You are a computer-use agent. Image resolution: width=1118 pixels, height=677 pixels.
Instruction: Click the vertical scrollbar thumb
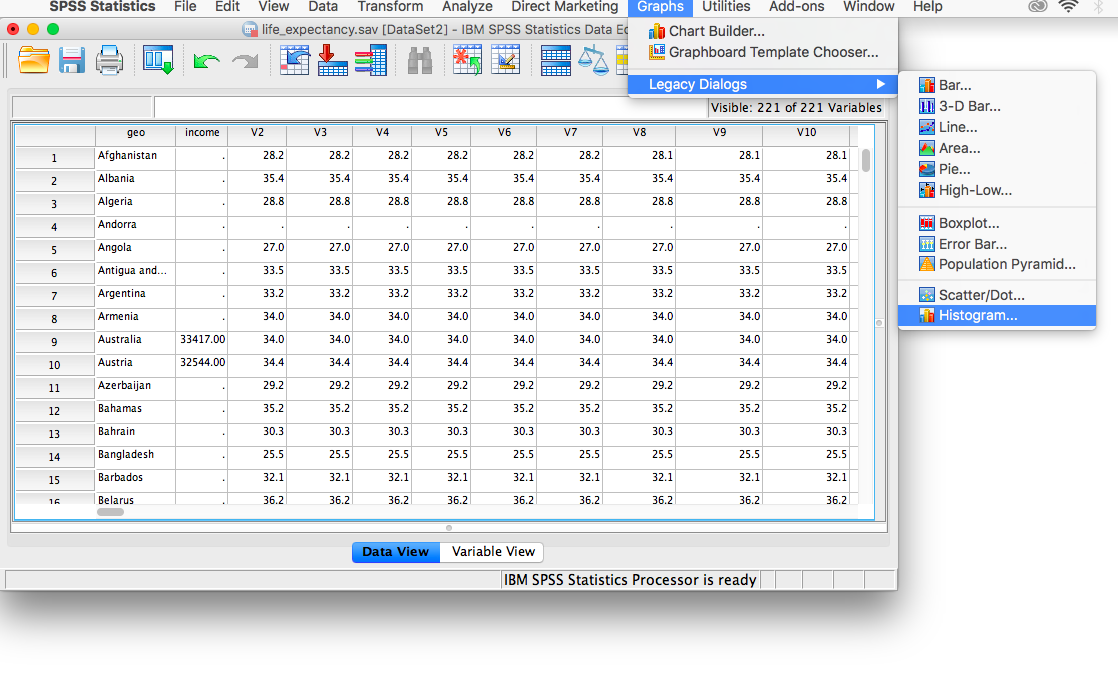pyautogui.click(x=866, y=161)
